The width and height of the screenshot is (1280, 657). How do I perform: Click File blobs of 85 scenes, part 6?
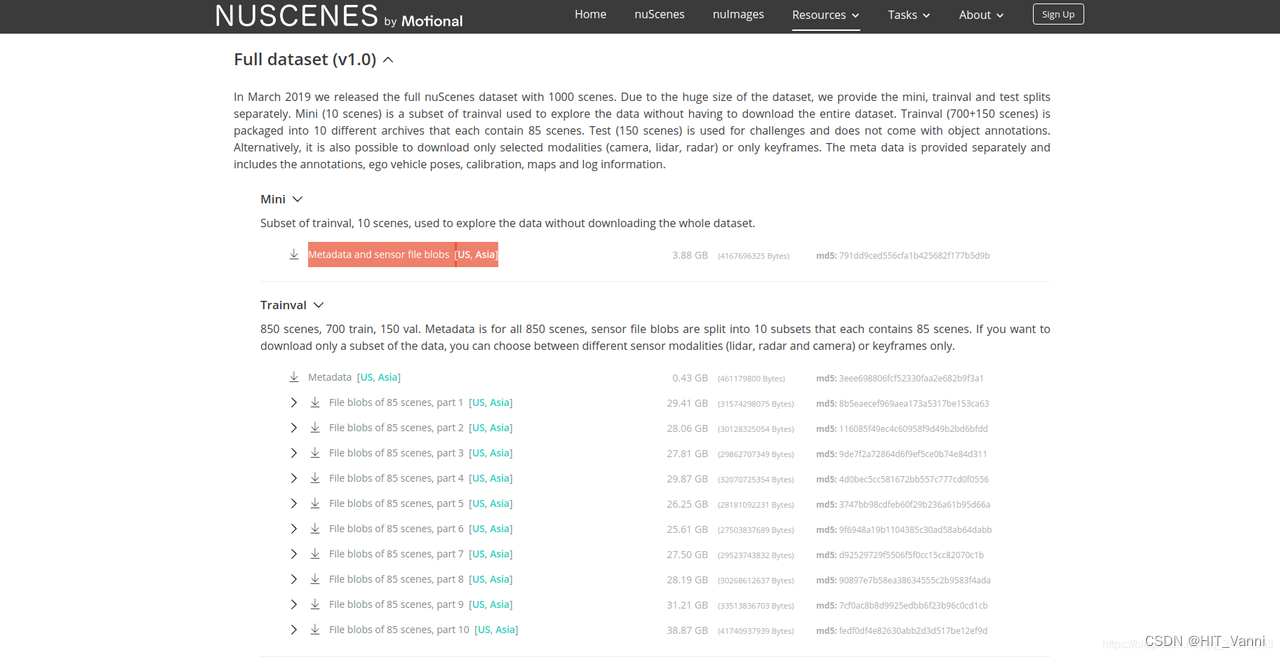[396, 529]
